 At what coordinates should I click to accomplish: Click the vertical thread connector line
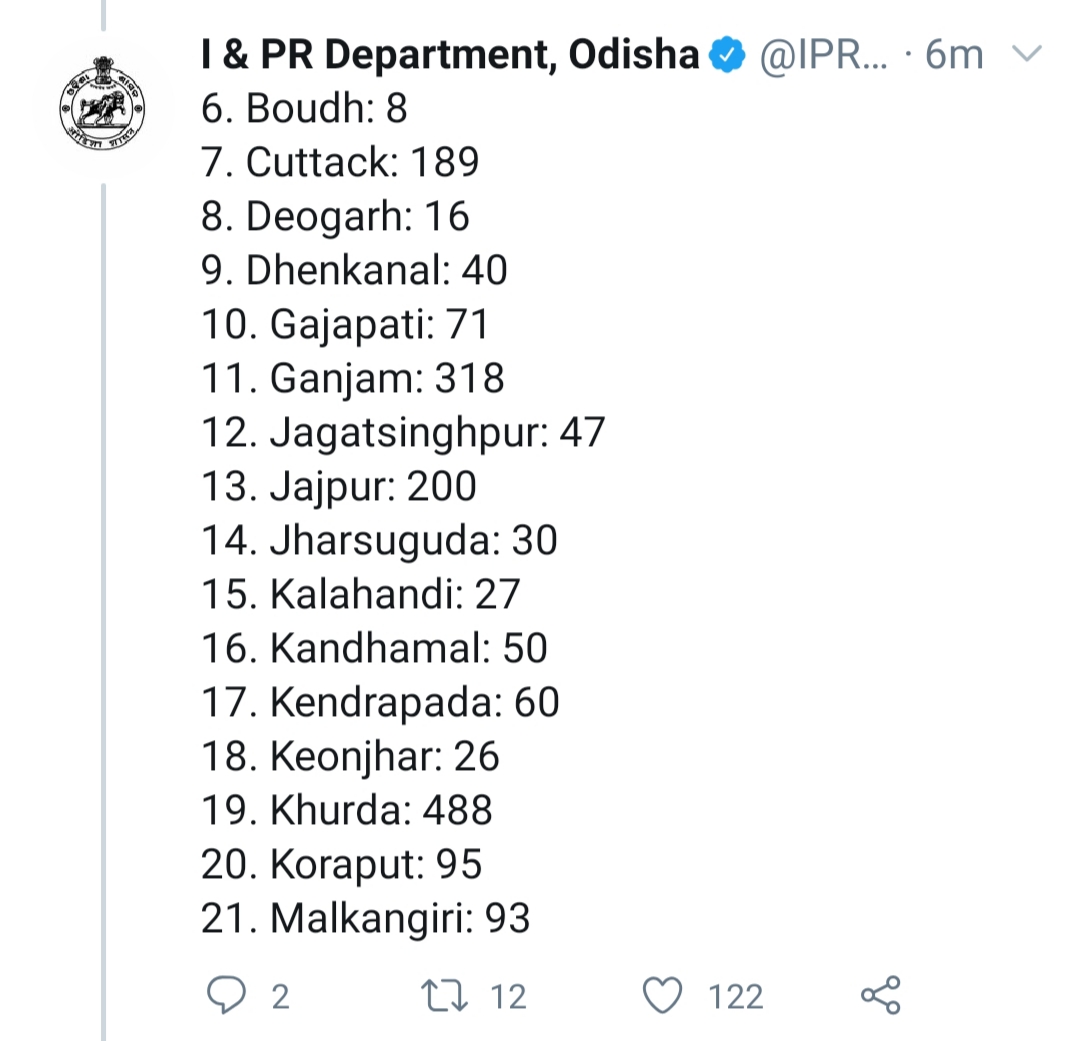103,600
